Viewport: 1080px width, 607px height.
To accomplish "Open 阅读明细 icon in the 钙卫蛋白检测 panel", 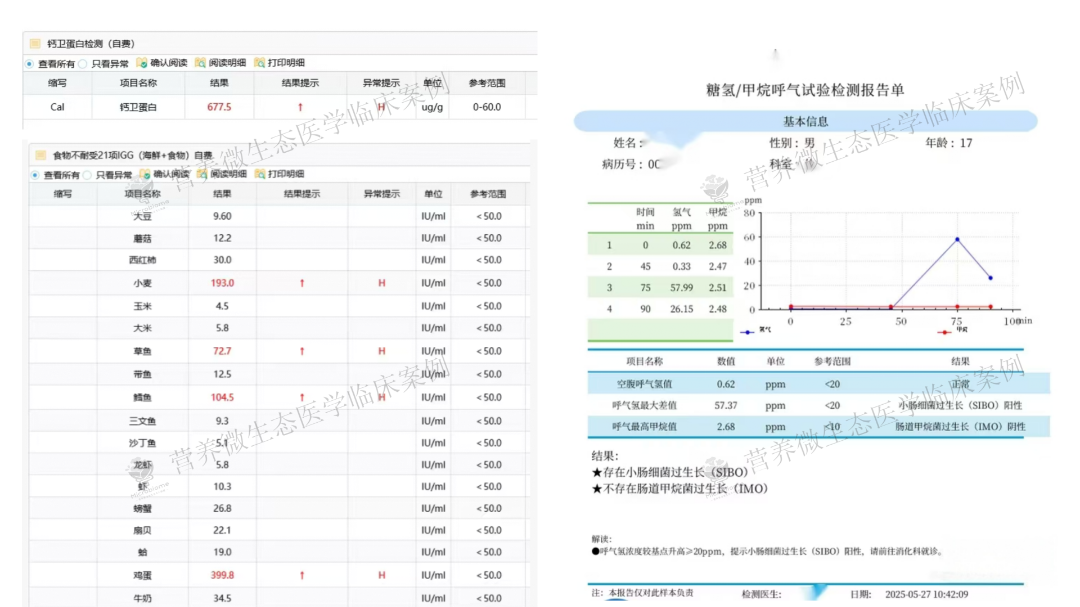I will [201, 63].
